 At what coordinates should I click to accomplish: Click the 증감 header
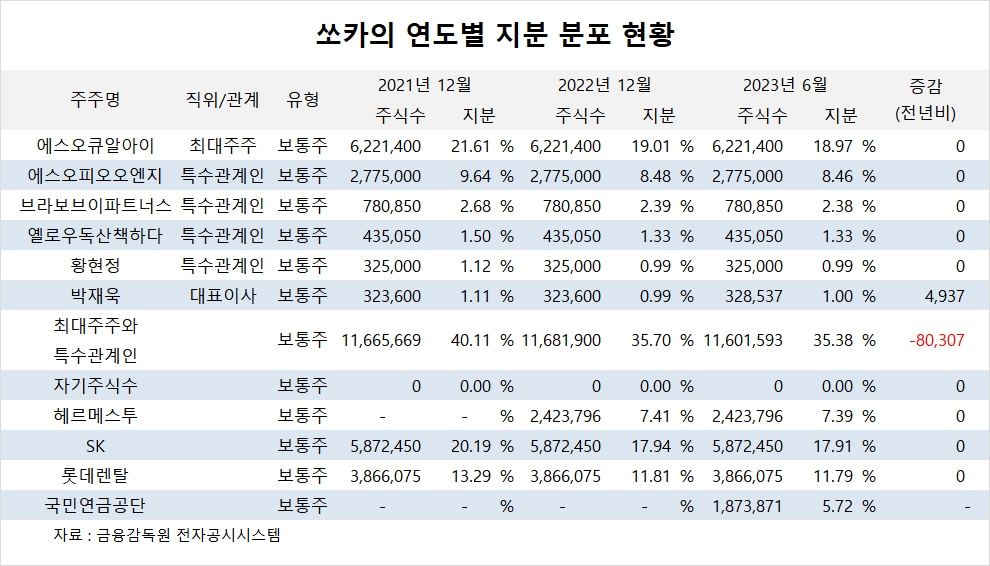(925, 85)
